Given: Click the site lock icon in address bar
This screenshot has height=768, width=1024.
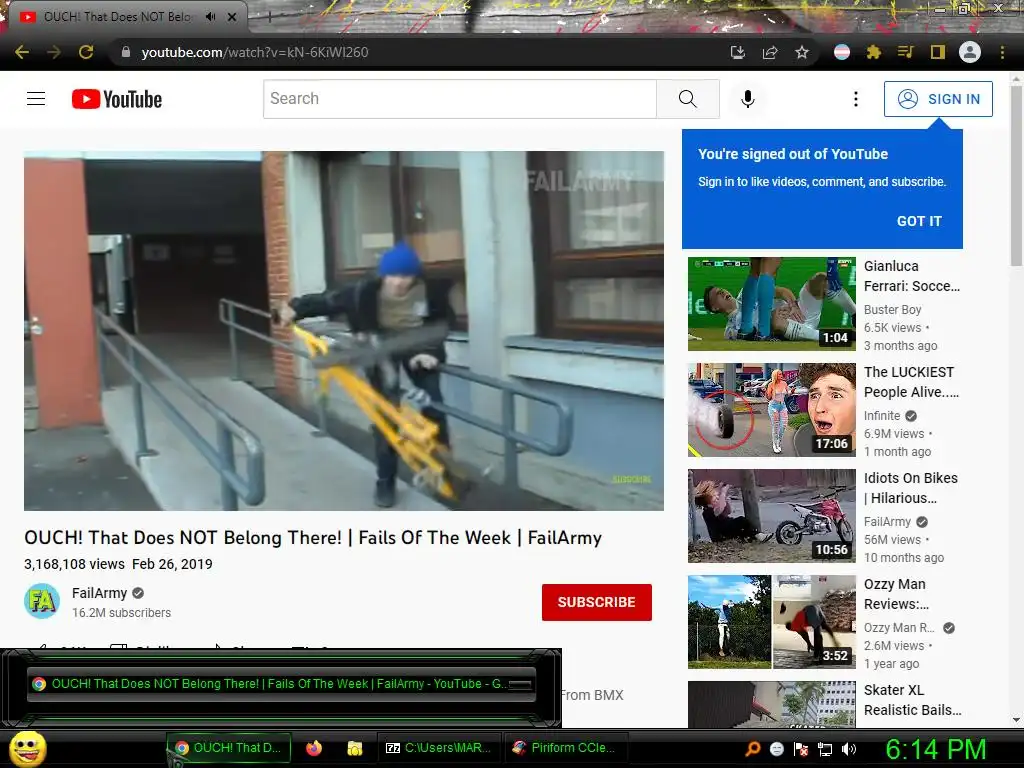Looking at the screenshot, I should tap(126, 52).
